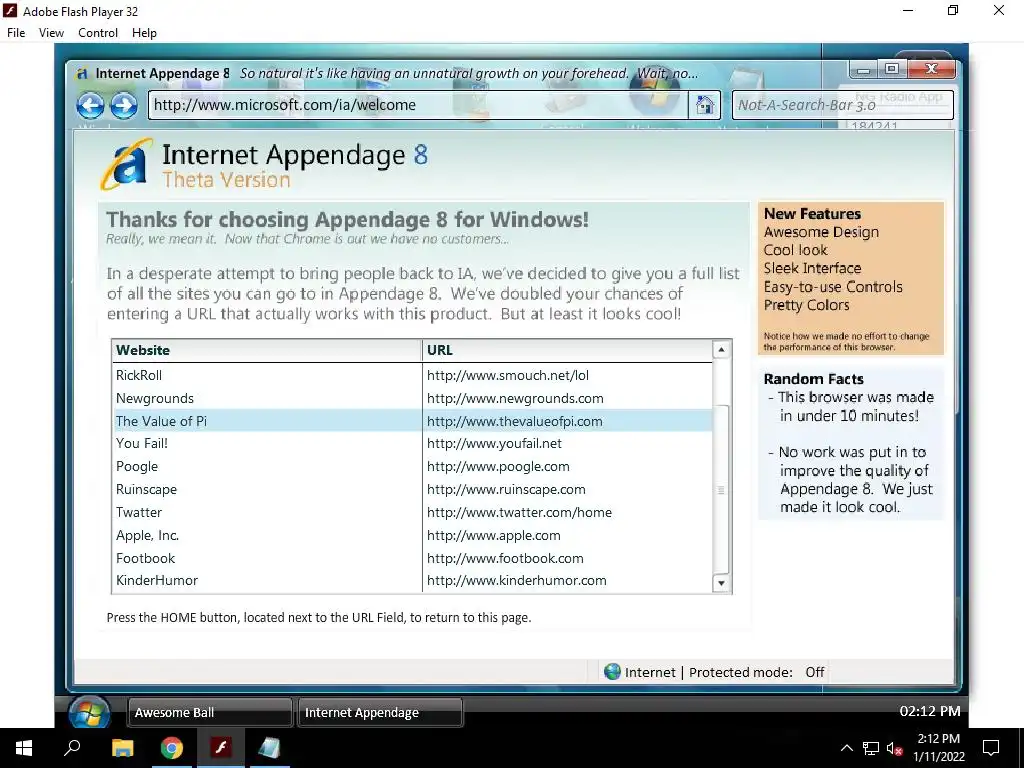Select The Value of Pi row
Image resolution: width=1024 pixels, height=768 pixels.
point(412,421)
